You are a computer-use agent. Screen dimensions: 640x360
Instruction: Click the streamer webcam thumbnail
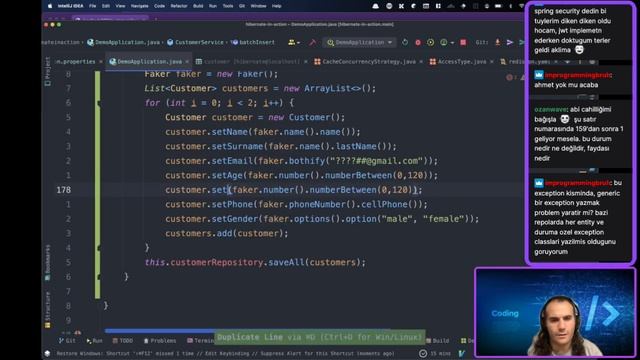pyautogui.click(x=555, y=312)
